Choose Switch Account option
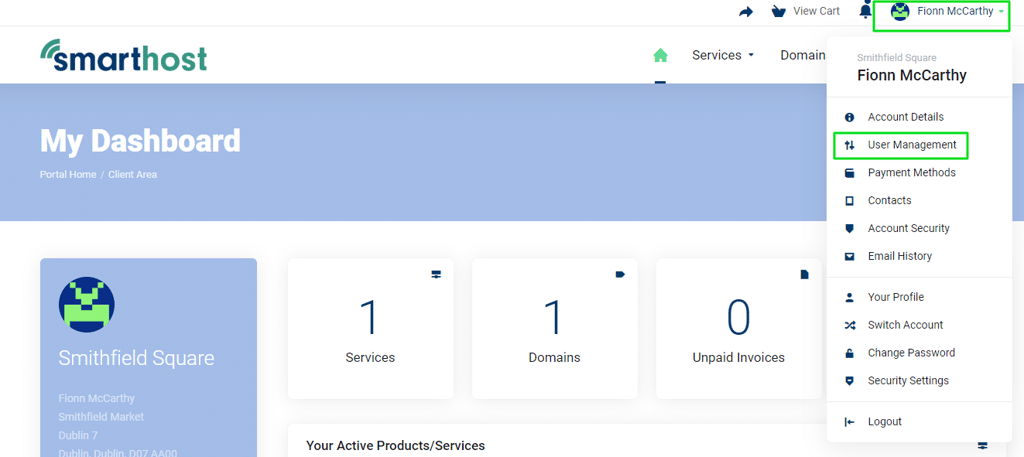The width and height of the screenshot is (1024, 457). point(905,325)
